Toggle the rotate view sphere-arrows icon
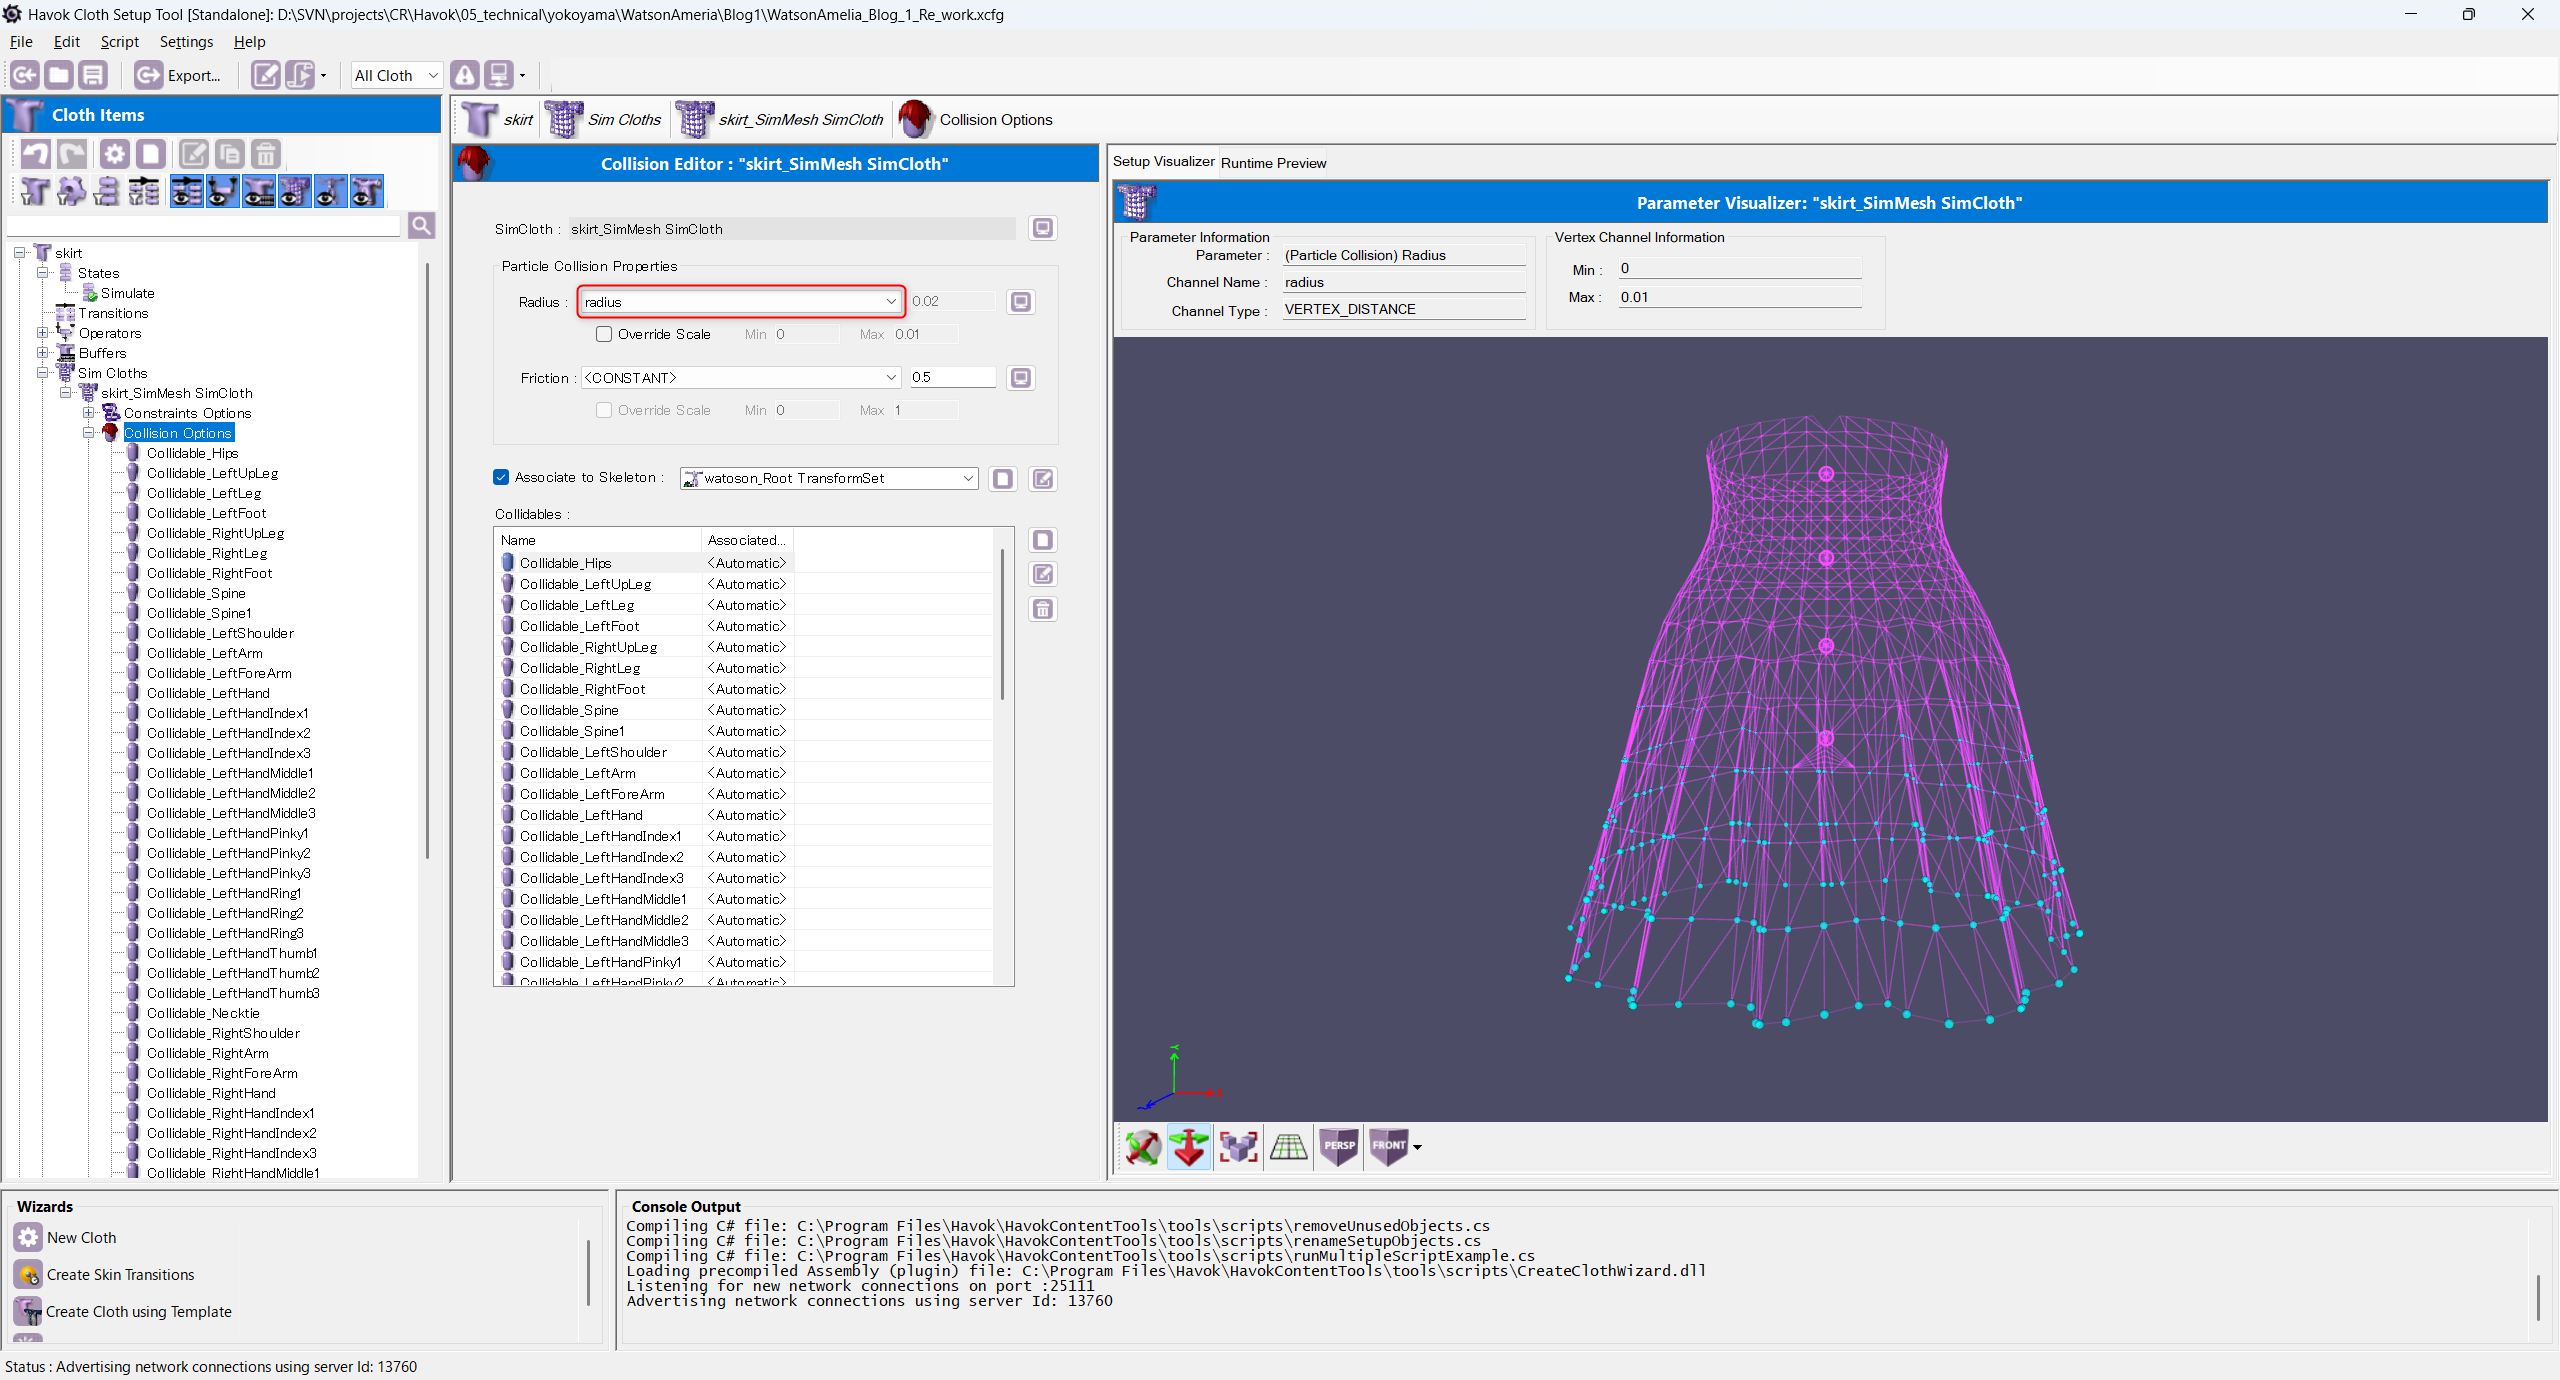Image resolution: width=2560 pixels, height=1380 pixels. click(x=1142, y=1146)
